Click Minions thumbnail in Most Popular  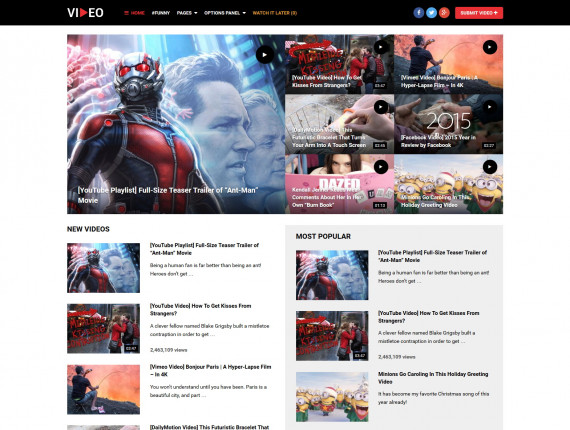[x=332, y=397]
